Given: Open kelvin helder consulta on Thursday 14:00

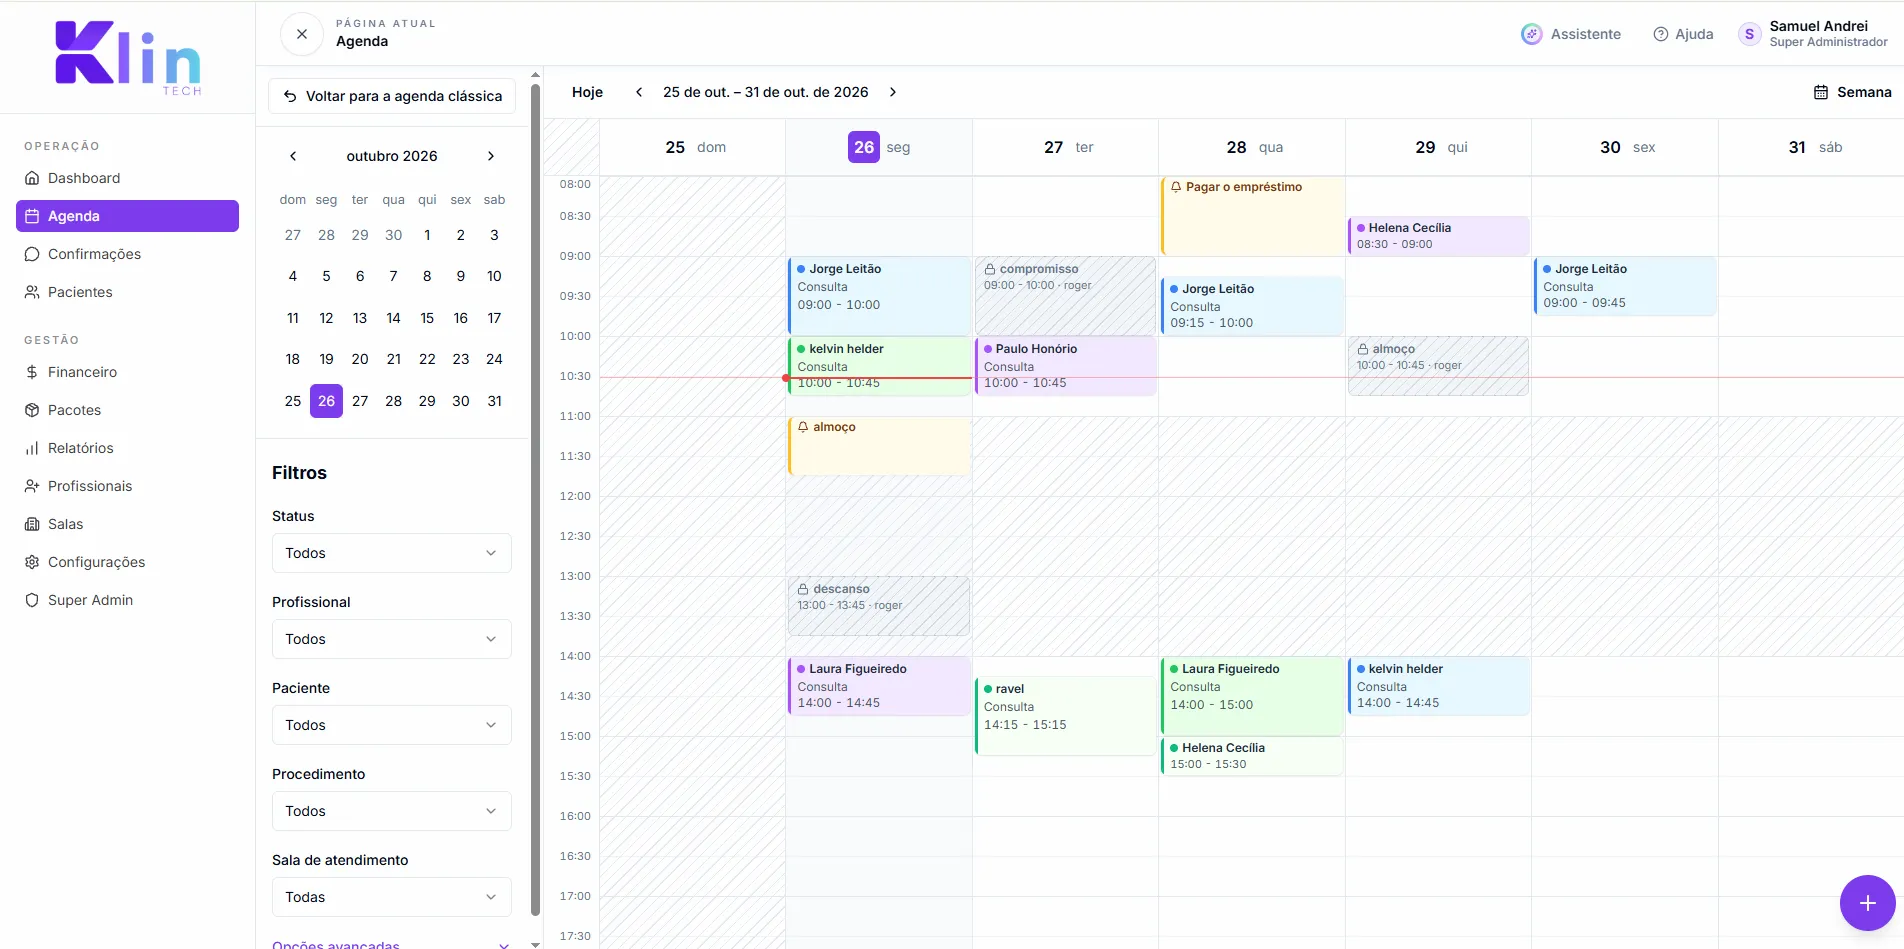Looking at the screenshot, I should coord(1438,686).
